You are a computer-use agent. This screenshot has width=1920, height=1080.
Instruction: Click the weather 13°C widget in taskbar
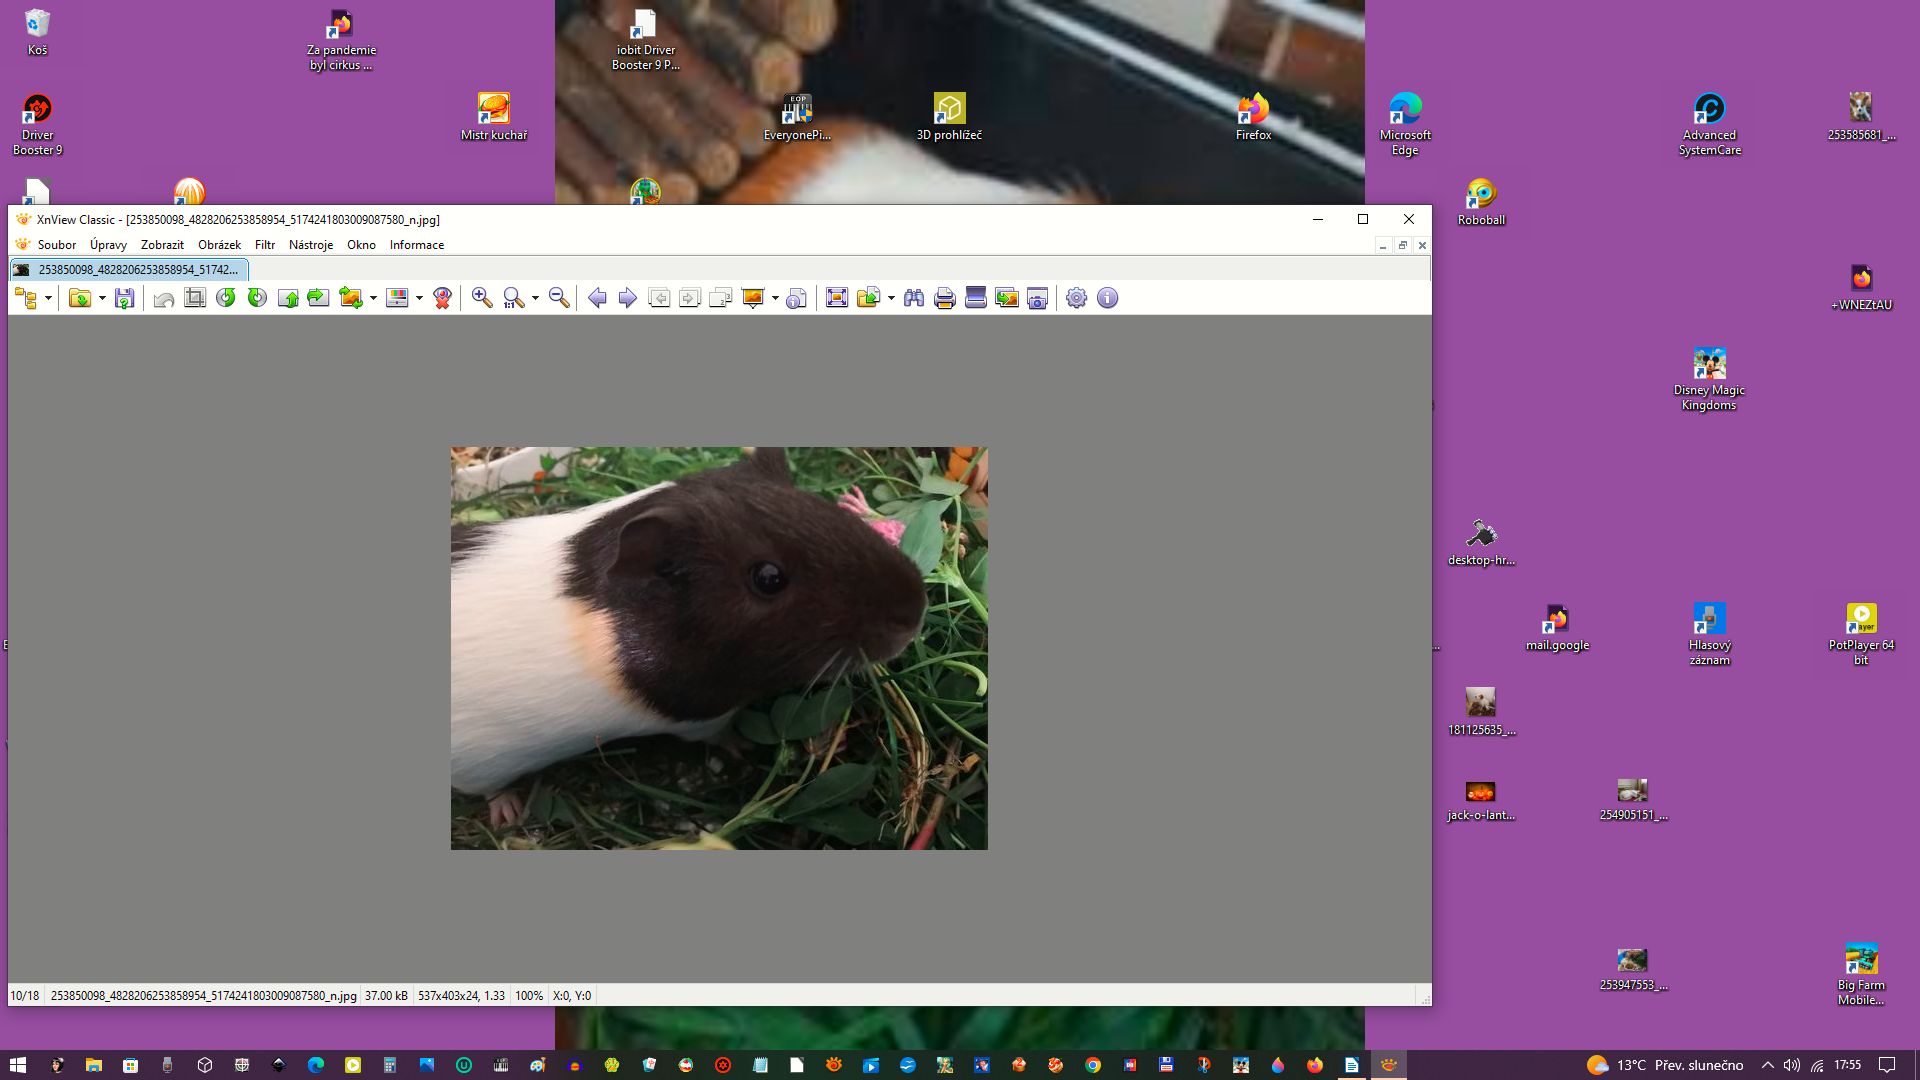pyautogui.click(x=1665, y=1065)
